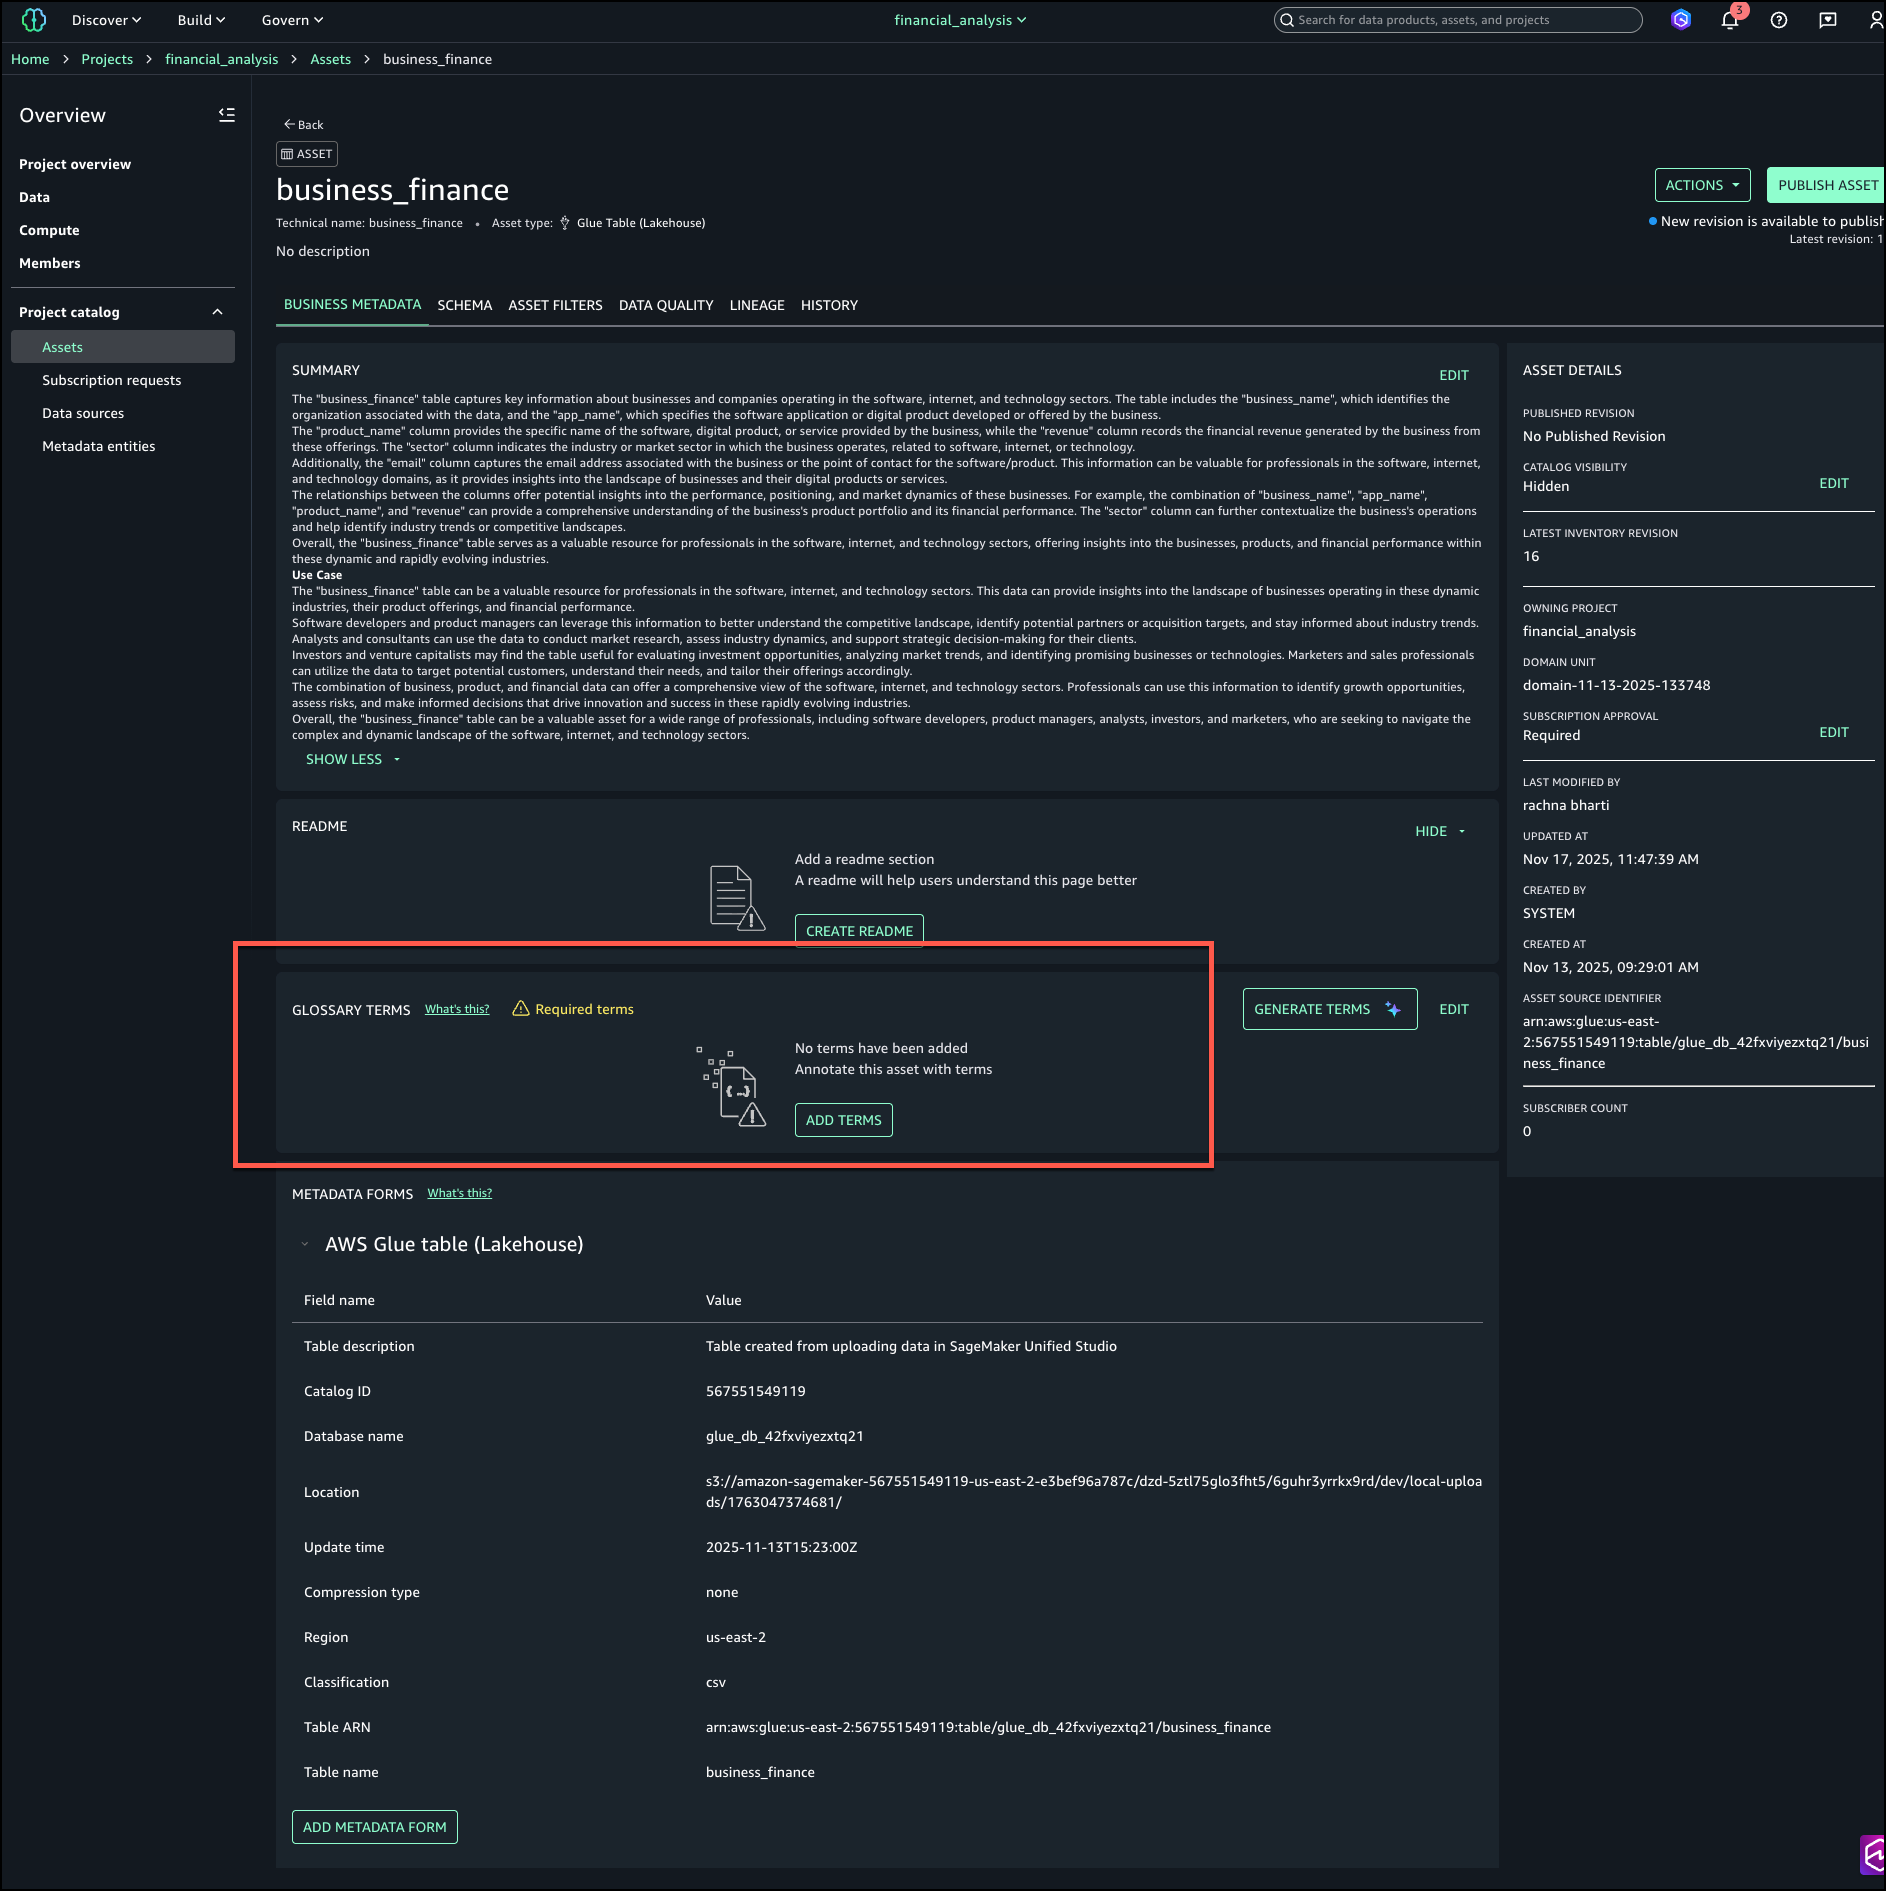The image size is (1886, 1891).
Task: Click the owning project value financial_analysis
Action: (x=1580, y=631)
